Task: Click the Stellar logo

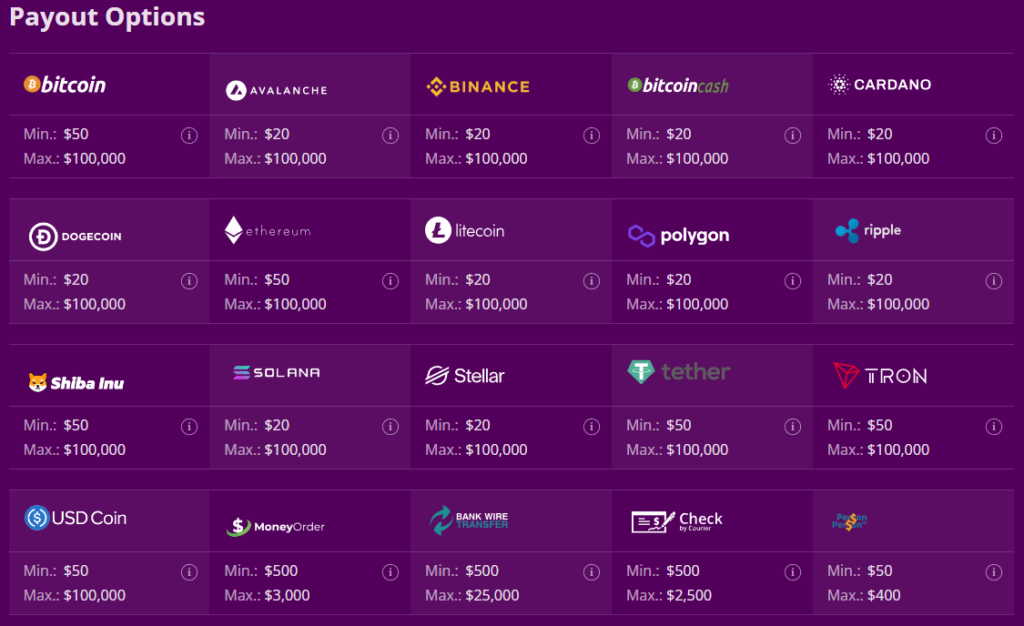Action: (464, 375)
